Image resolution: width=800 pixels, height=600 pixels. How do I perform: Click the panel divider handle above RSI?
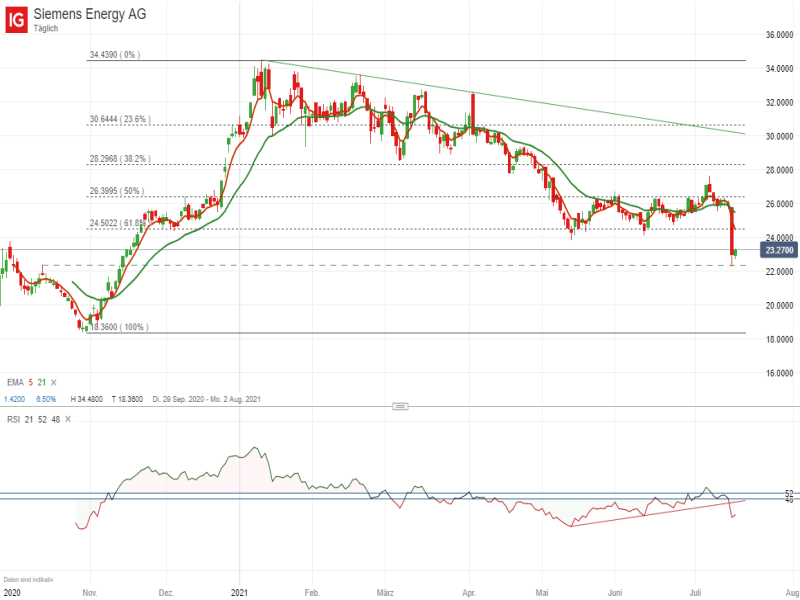point(400,407)
